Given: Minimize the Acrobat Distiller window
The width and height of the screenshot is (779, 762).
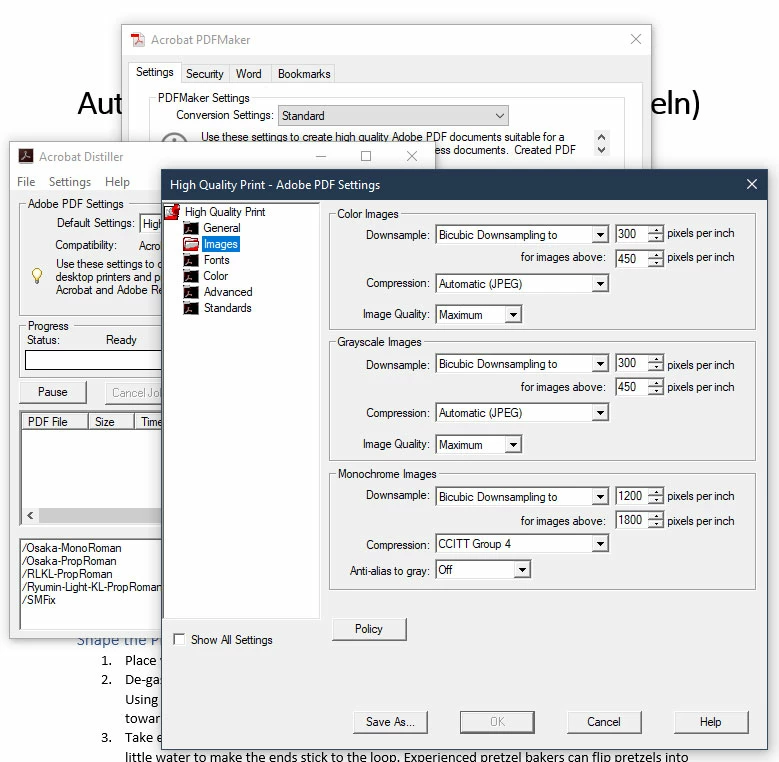Looking at the screenshot, I should click(x=321, y=156).
